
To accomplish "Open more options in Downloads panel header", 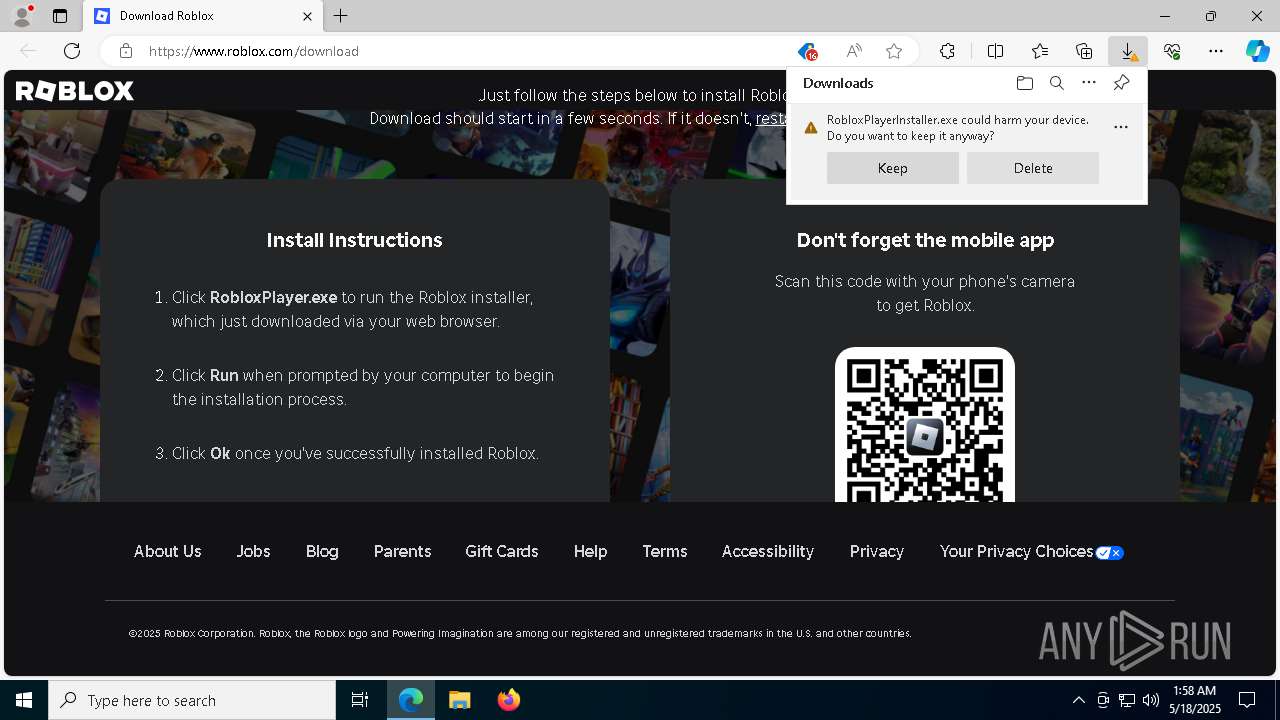I will point(1089,83).
